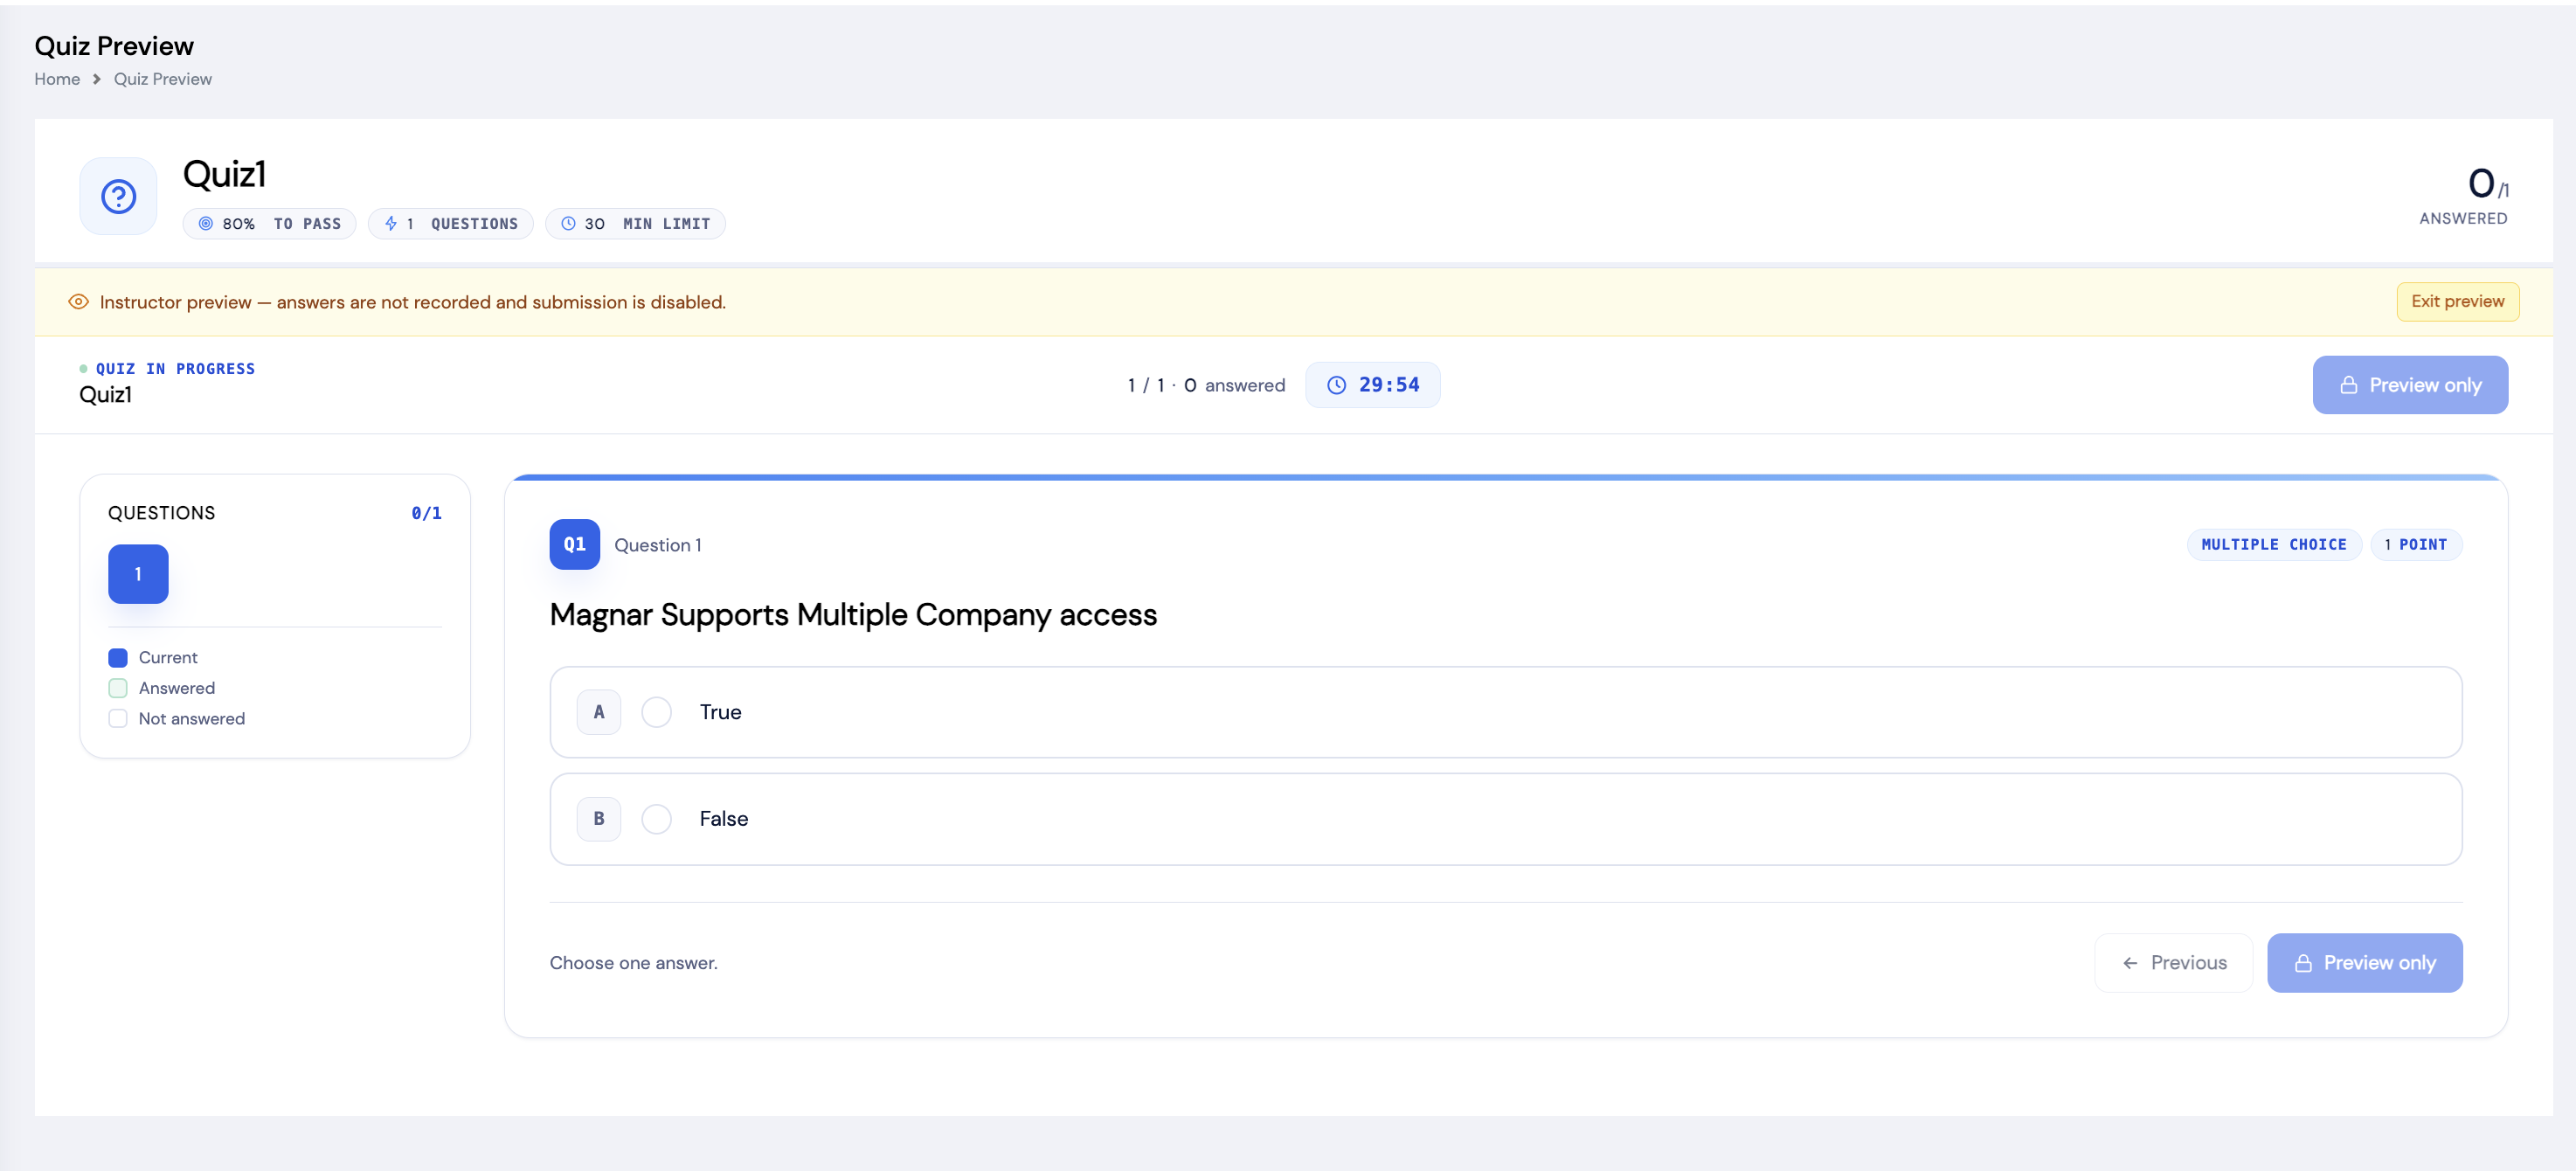Image resolution: width=2576 pixels, height=1171 pixels.
Task: Click the lightning icon in Questions badge
Action: click(x=391, y=224)
